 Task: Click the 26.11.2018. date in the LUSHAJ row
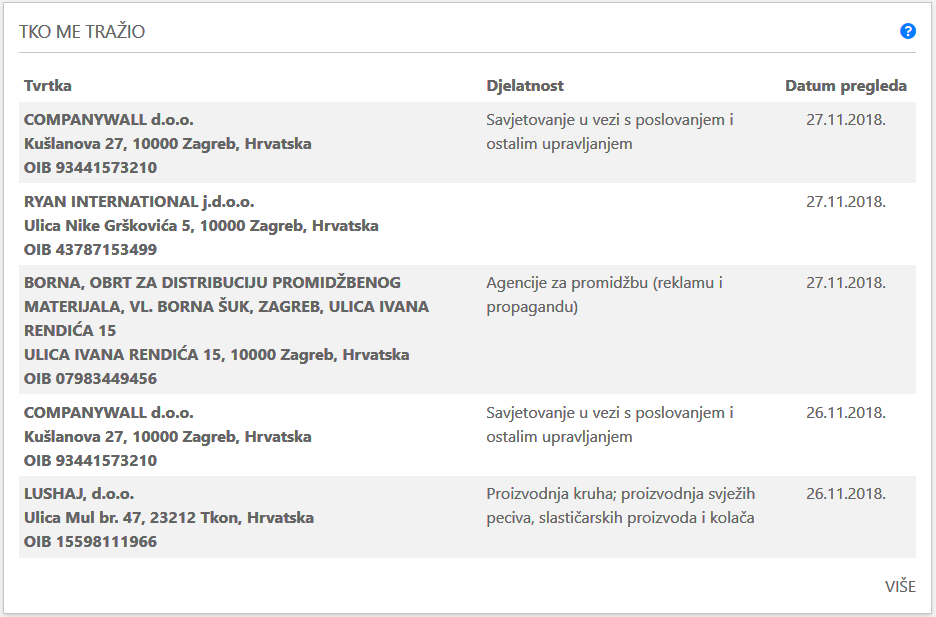(x=846, y=494)
